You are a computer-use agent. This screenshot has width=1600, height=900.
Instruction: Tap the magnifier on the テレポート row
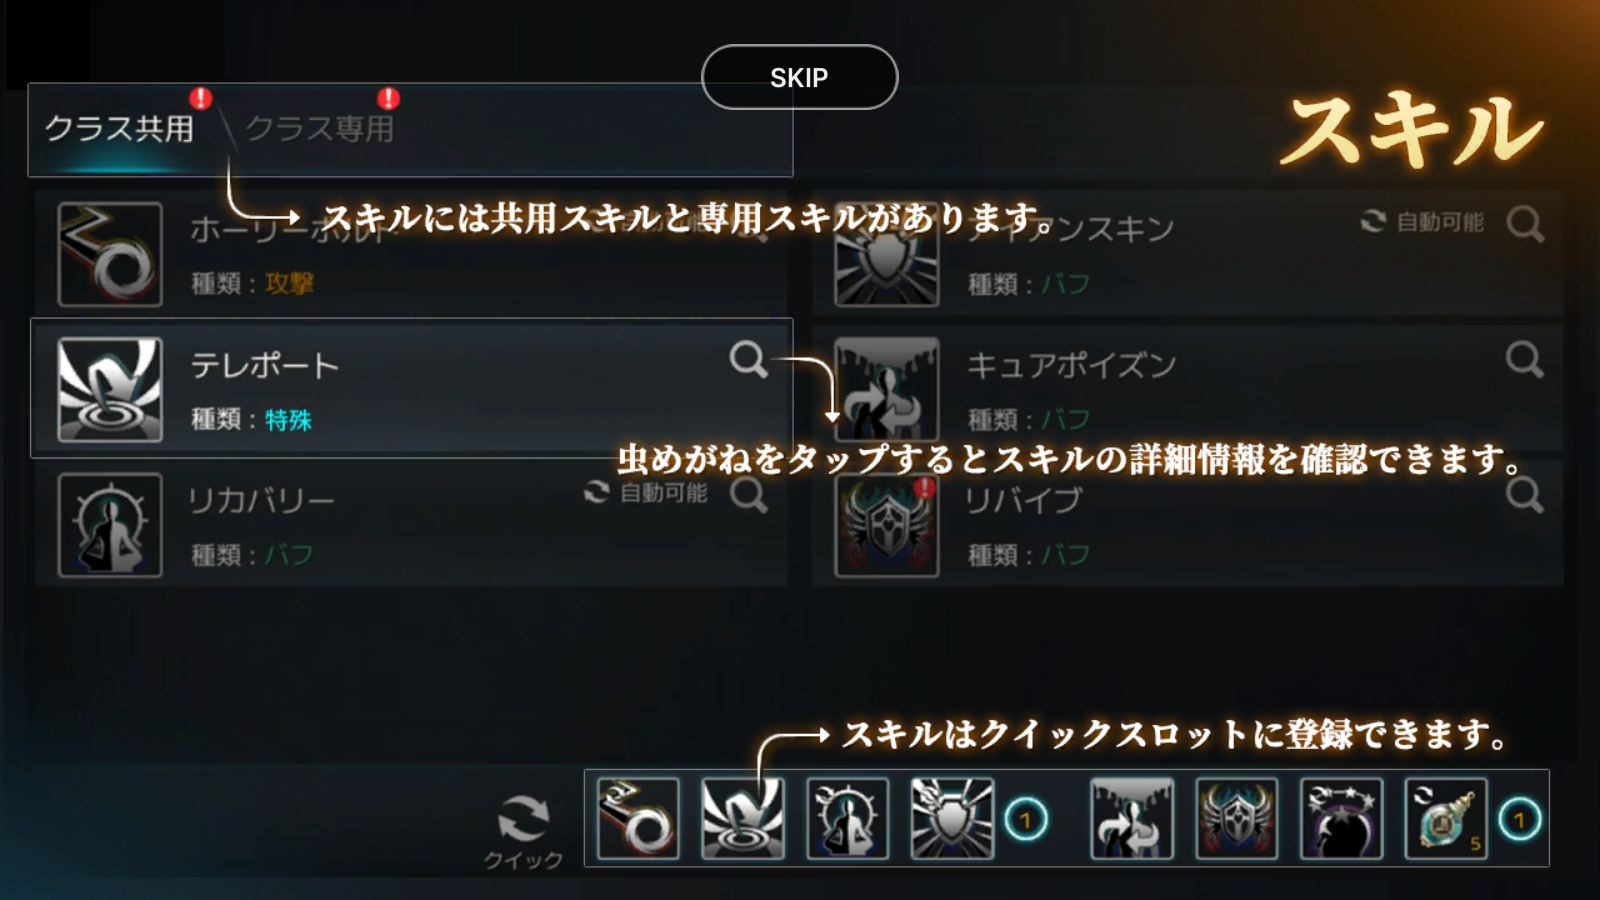coord(748,359)
